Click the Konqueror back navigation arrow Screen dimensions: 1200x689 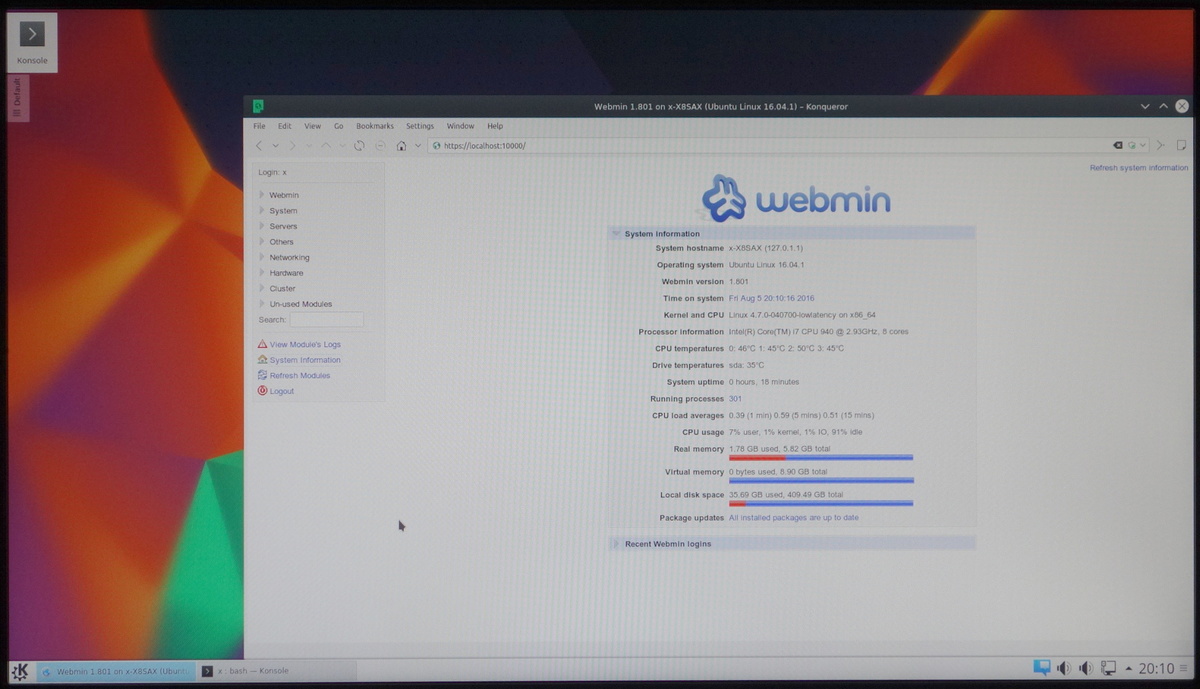tap(260, 146)
